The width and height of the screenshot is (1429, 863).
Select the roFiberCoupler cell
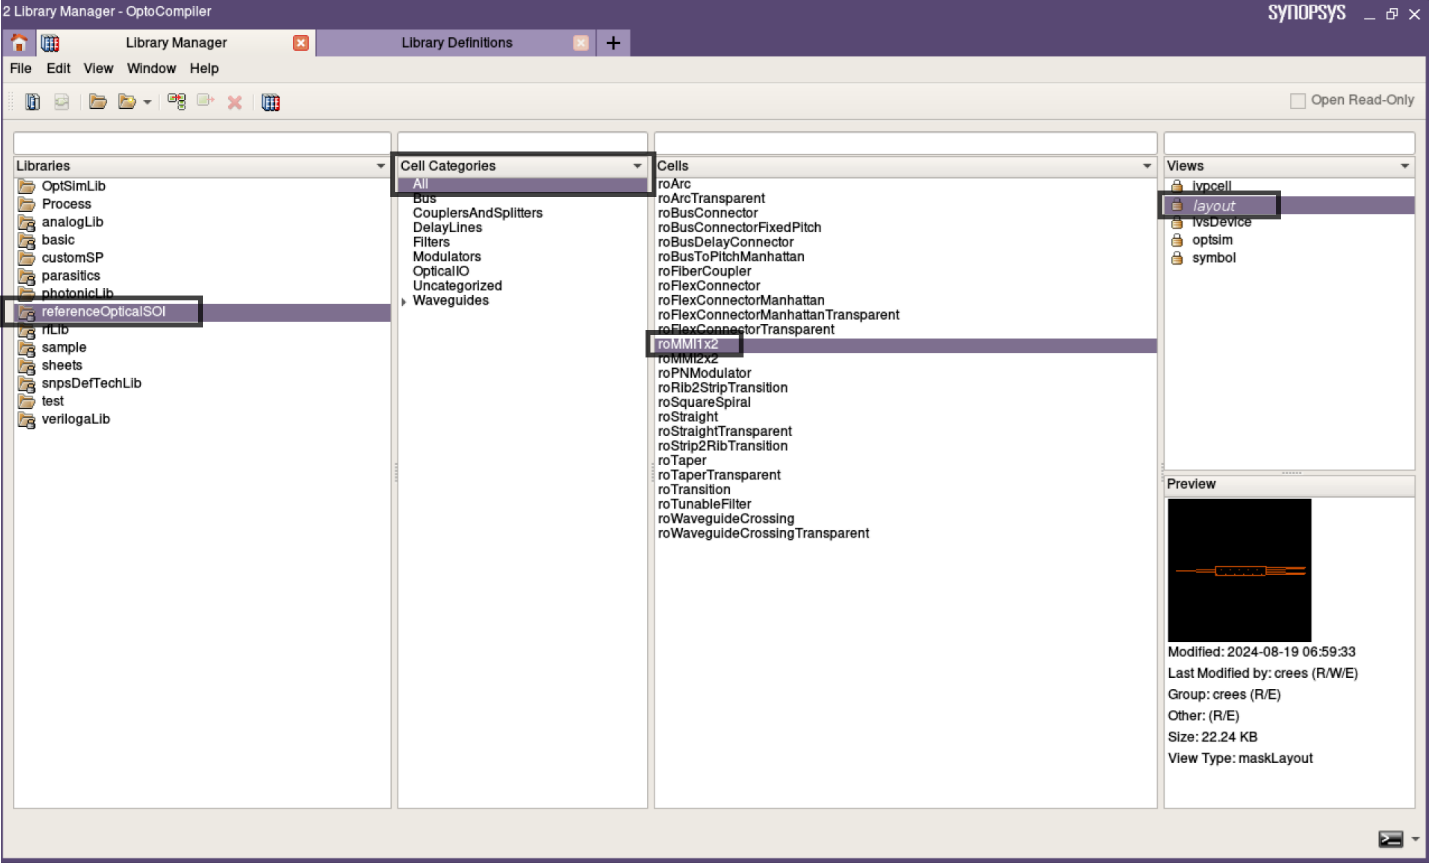[x=704, y=271]
